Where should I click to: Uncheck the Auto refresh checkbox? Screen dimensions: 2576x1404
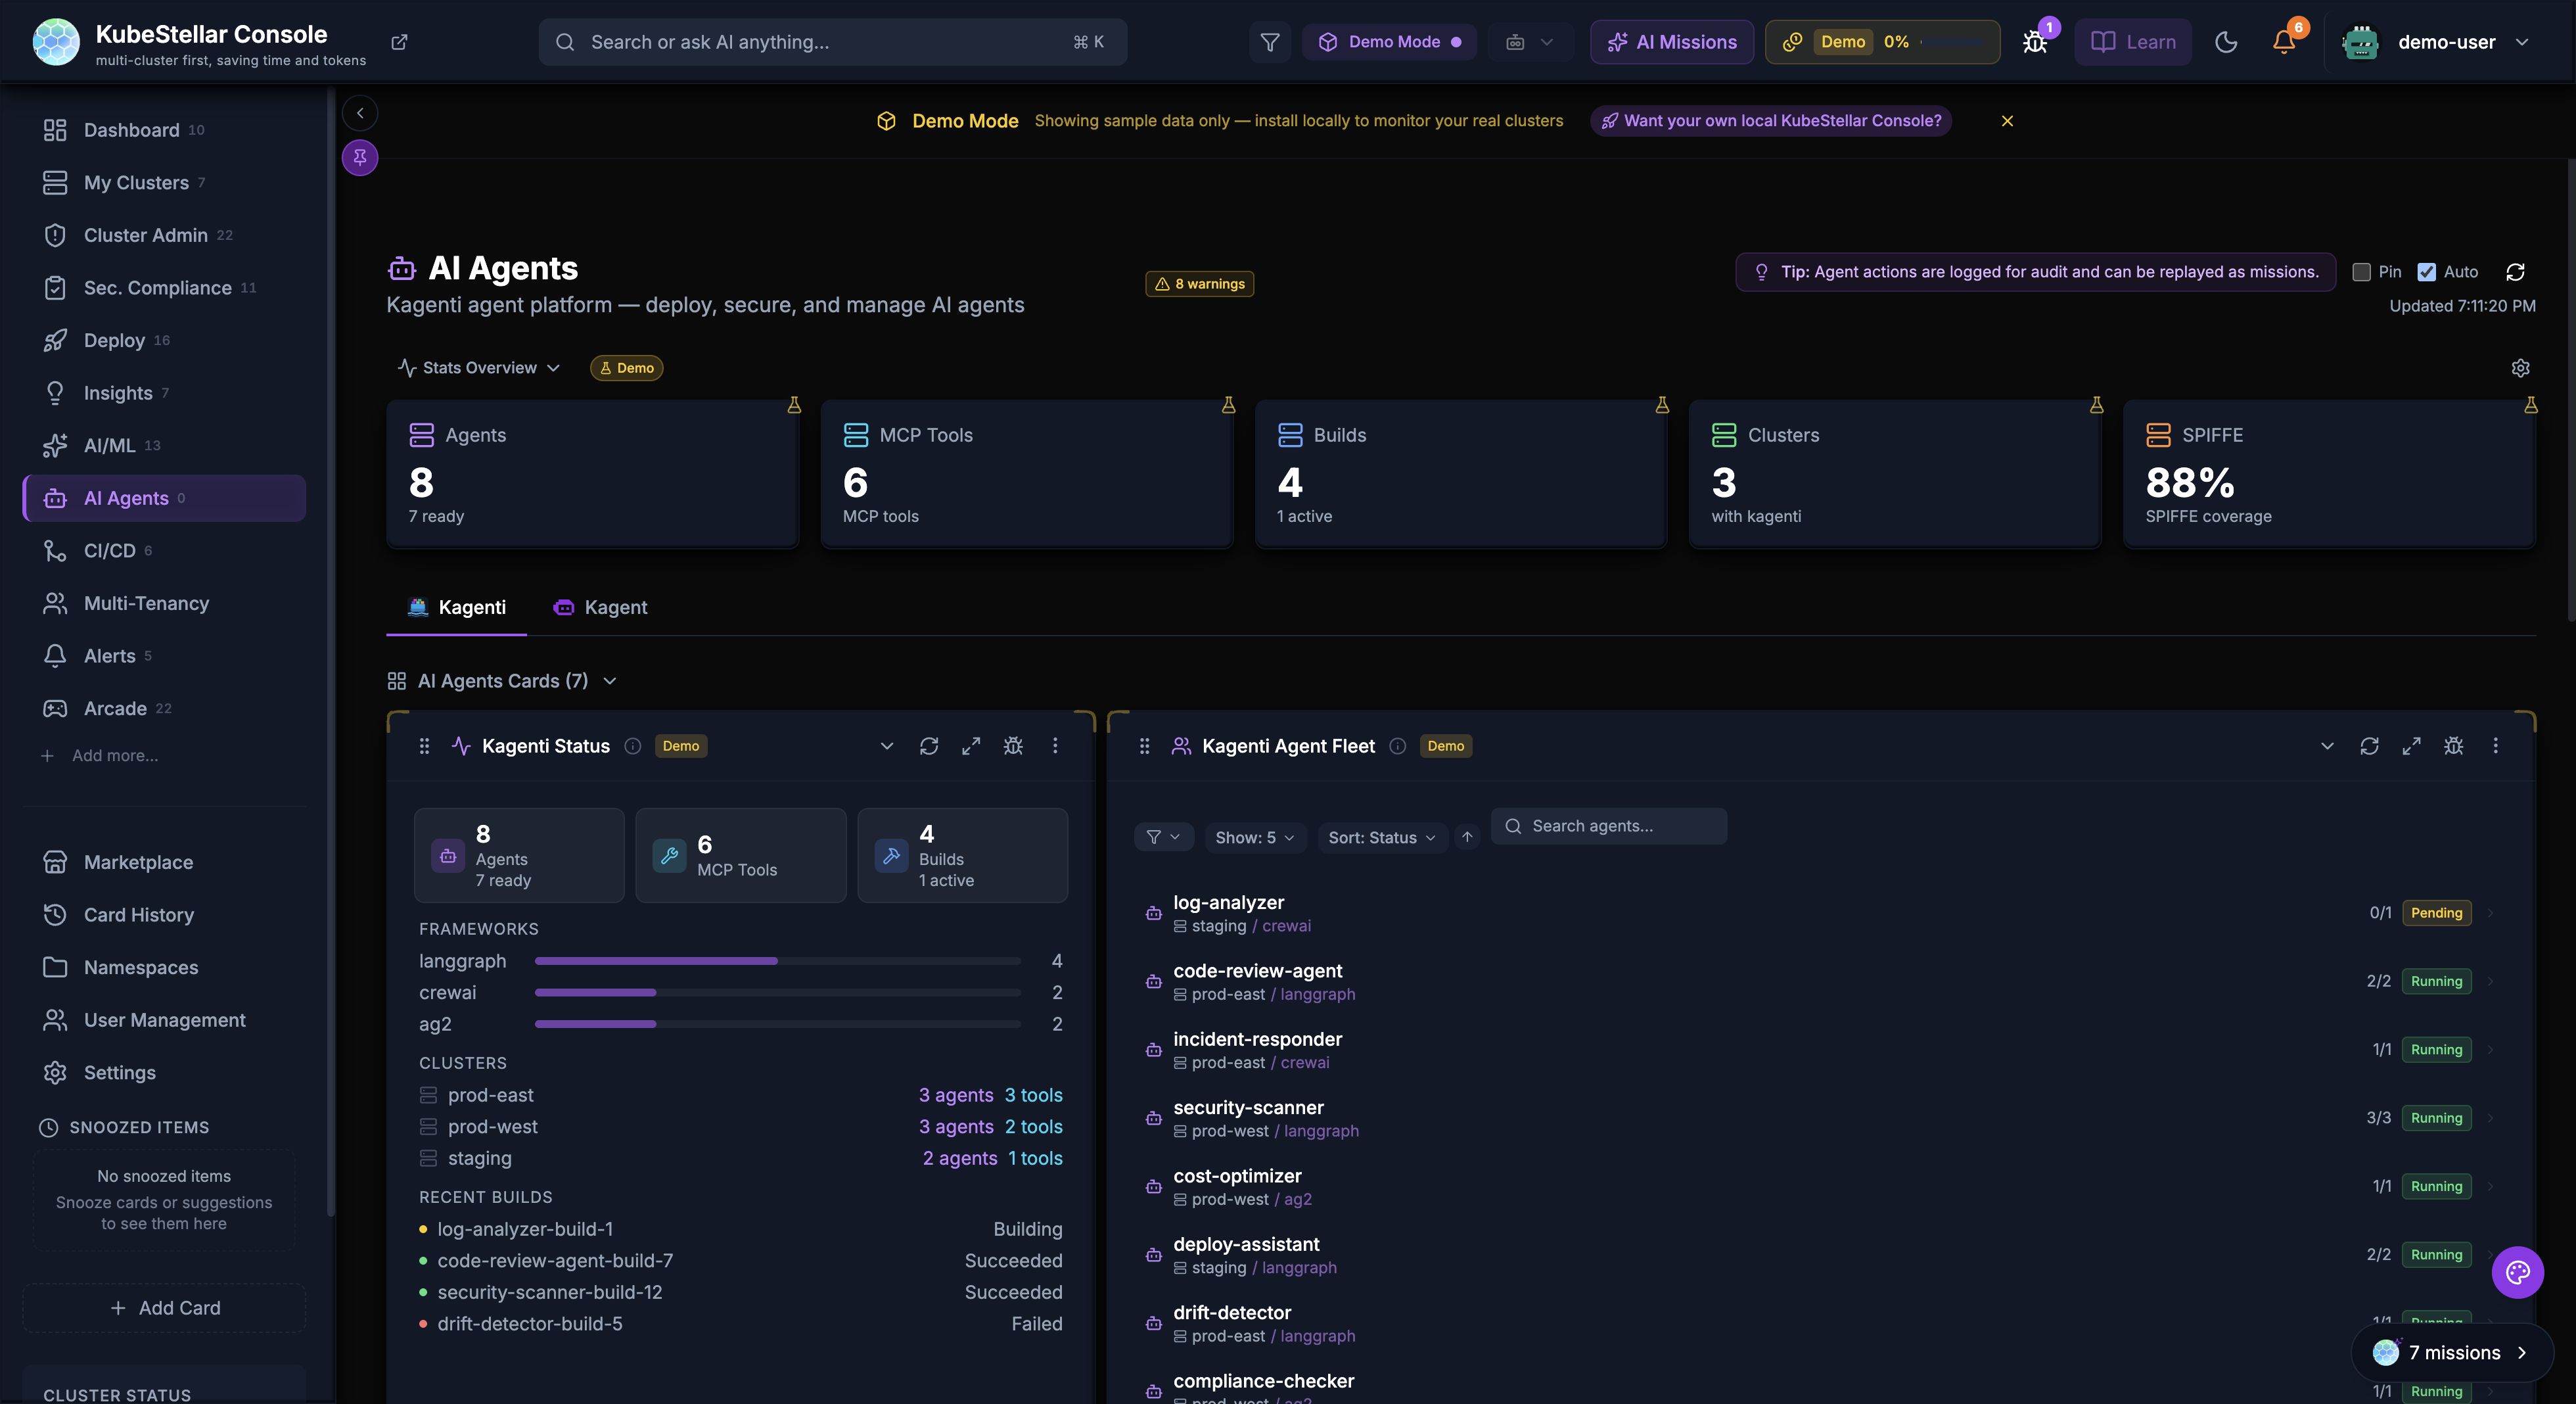2426,272
